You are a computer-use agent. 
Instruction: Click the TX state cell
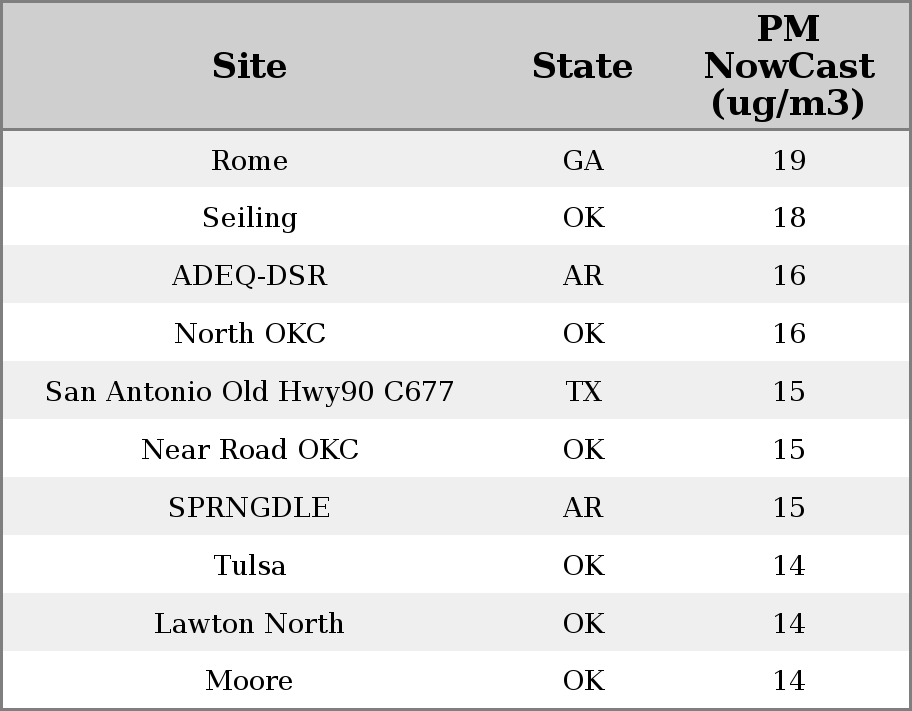(583, 391)
